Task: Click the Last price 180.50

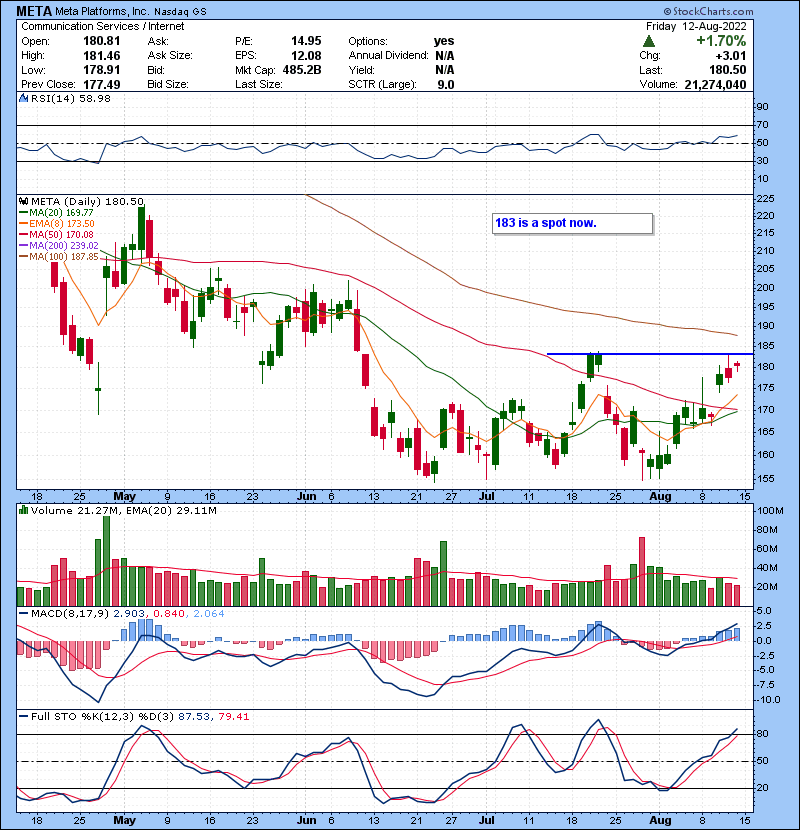Action: point(727,70)
